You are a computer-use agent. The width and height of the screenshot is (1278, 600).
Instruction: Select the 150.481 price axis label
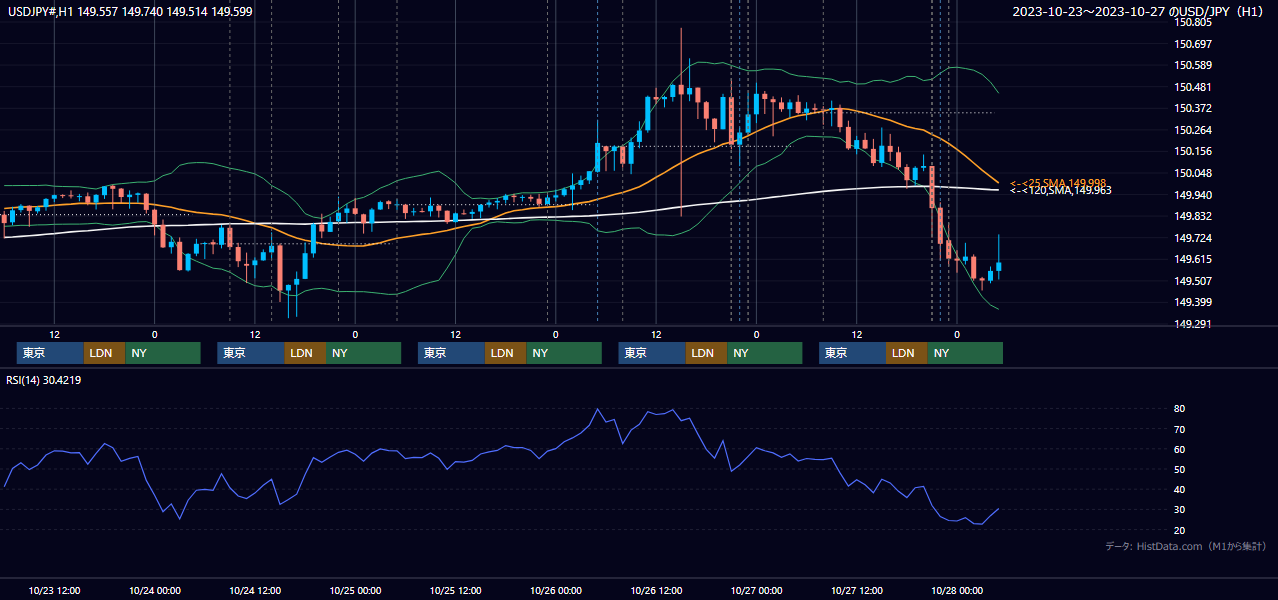[1192, 87]
